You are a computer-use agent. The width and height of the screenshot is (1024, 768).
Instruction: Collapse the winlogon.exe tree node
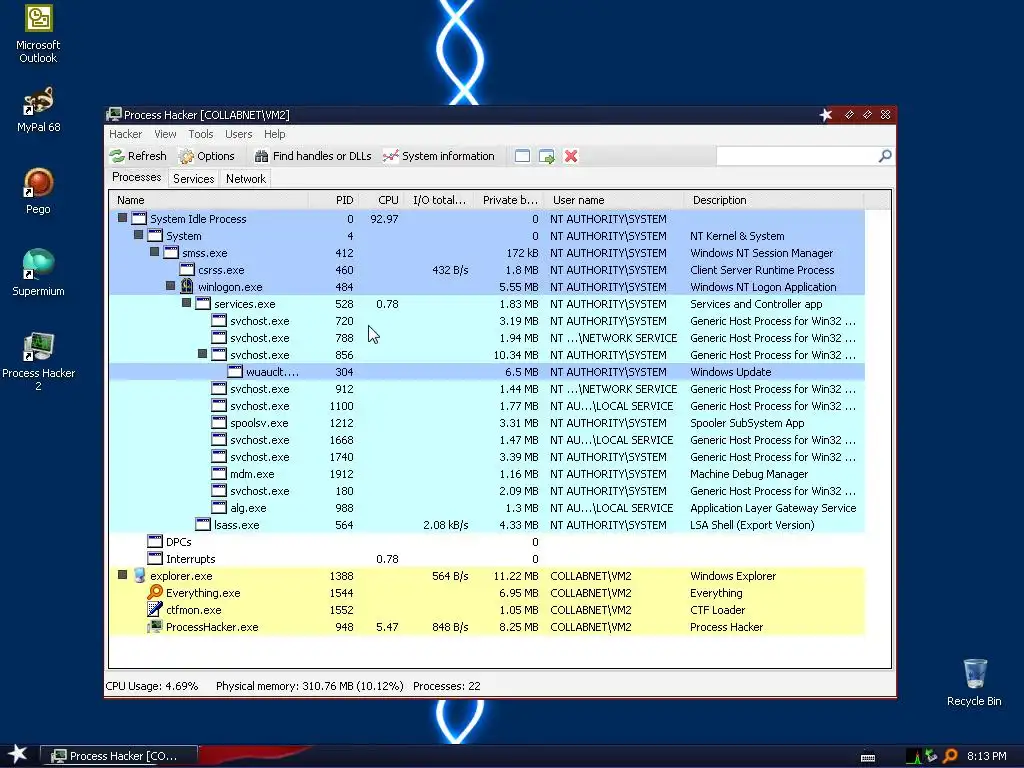[x=170, y=286]
